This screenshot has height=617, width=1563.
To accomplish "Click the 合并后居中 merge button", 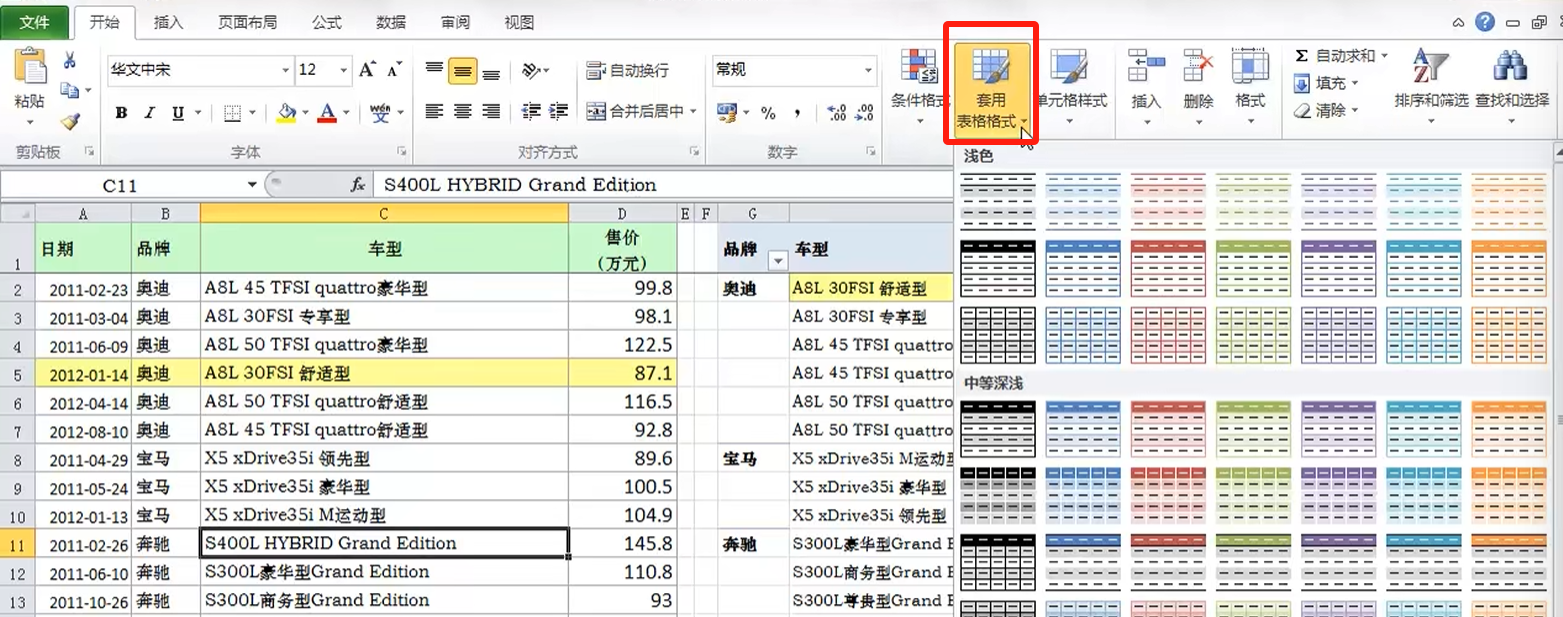I will pyautogui.click(x=635, y=111).
